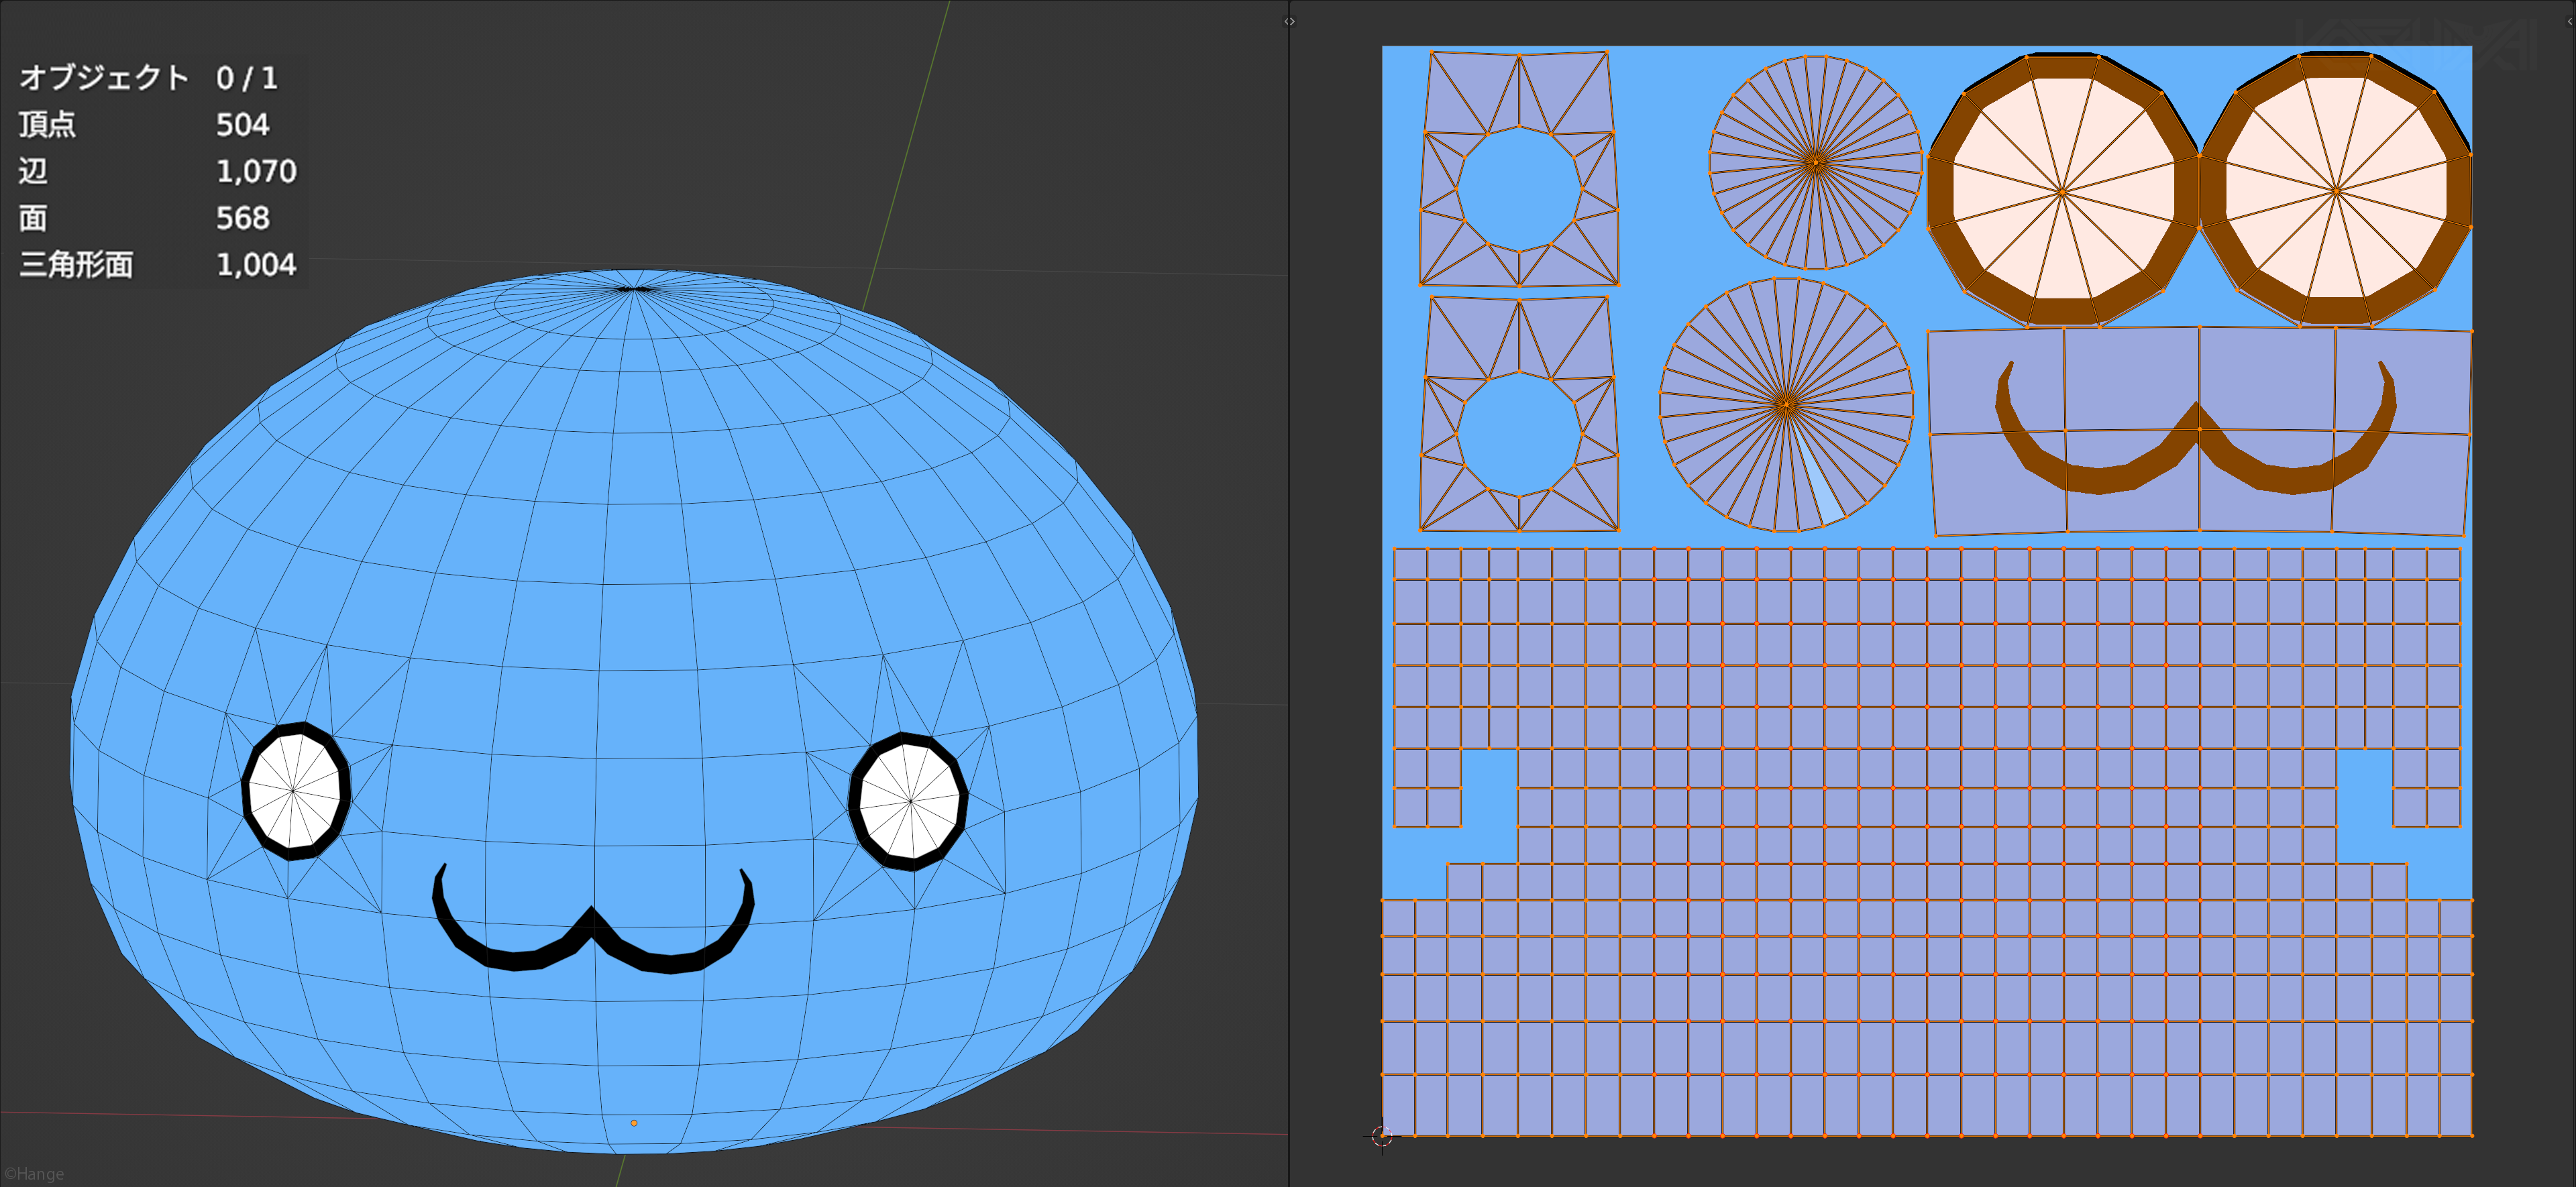2576x1187 pixels.
Task: Click the slime's left white eye
Action: pos(295,790)
